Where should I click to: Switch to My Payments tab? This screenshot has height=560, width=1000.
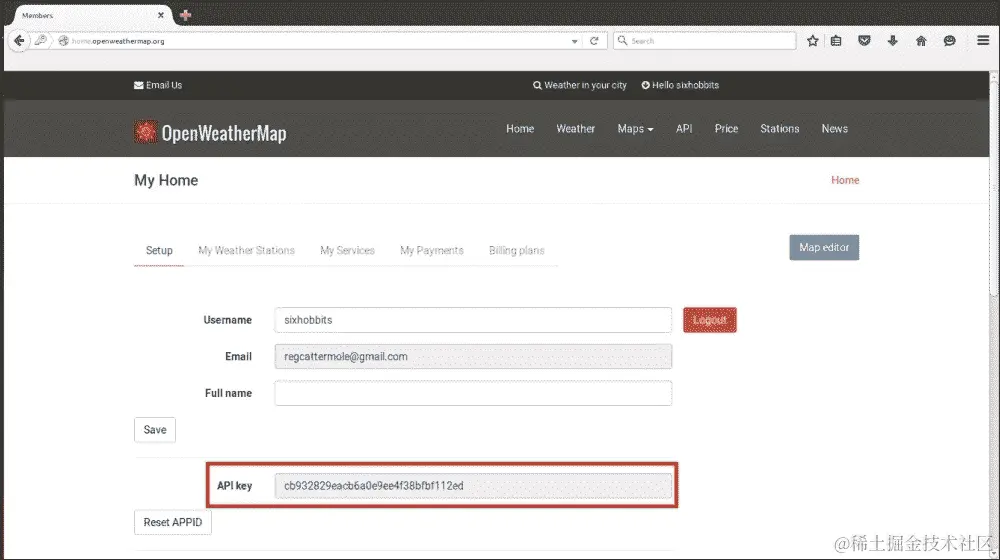[432, 251]
